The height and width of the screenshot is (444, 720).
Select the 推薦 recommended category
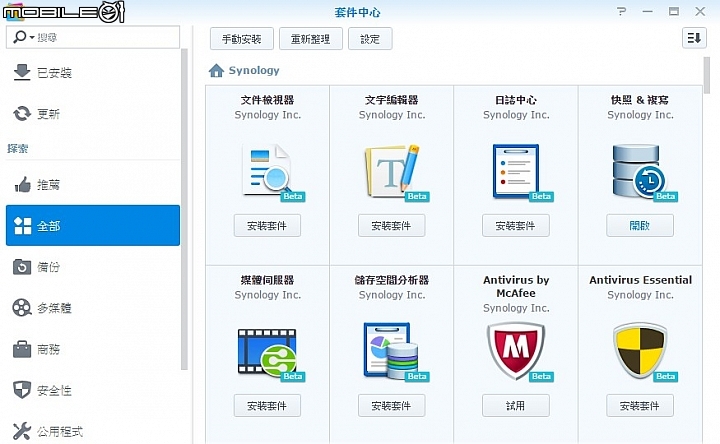pos(93,185)
